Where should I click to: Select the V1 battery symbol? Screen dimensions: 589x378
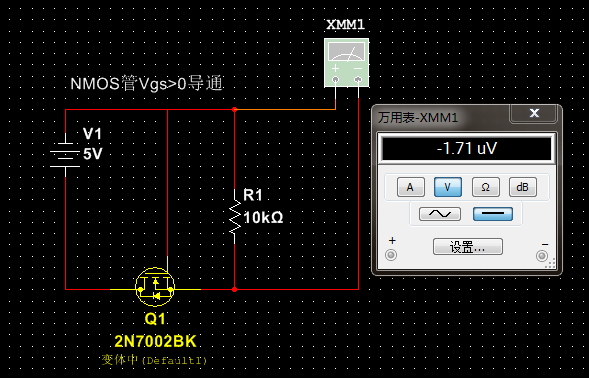coord(65,154)
